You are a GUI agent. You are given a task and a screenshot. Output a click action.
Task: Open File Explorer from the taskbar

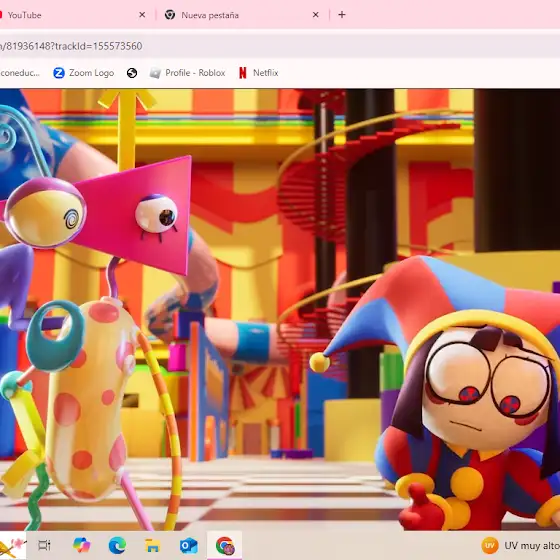pyautogui.click(x=153, y=546)
